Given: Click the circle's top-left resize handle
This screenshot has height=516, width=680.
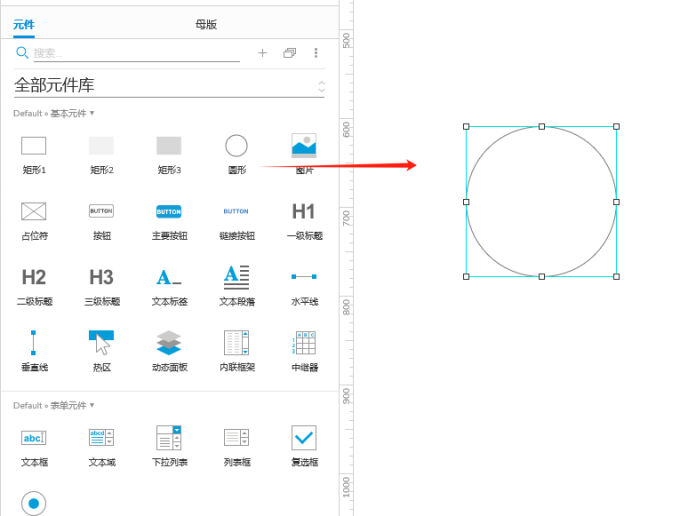Looking at the screenshot, I should click(466, 127).
